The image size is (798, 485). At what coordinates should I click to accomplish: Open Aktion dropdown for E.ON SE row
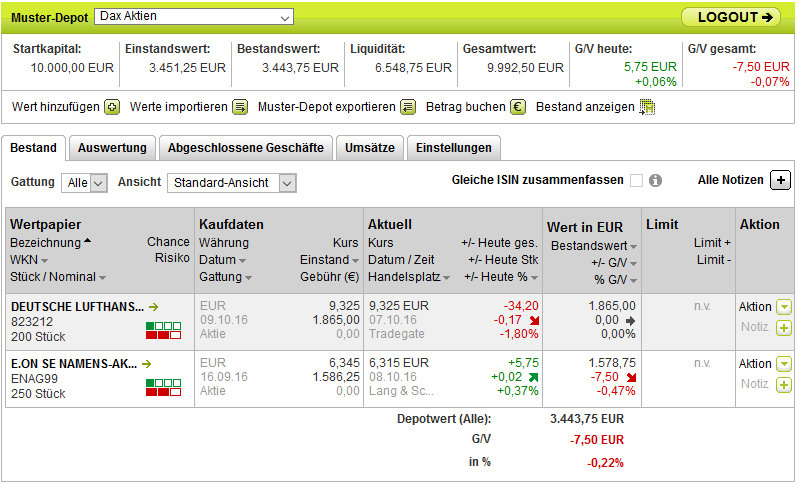(x=783, y=364)
